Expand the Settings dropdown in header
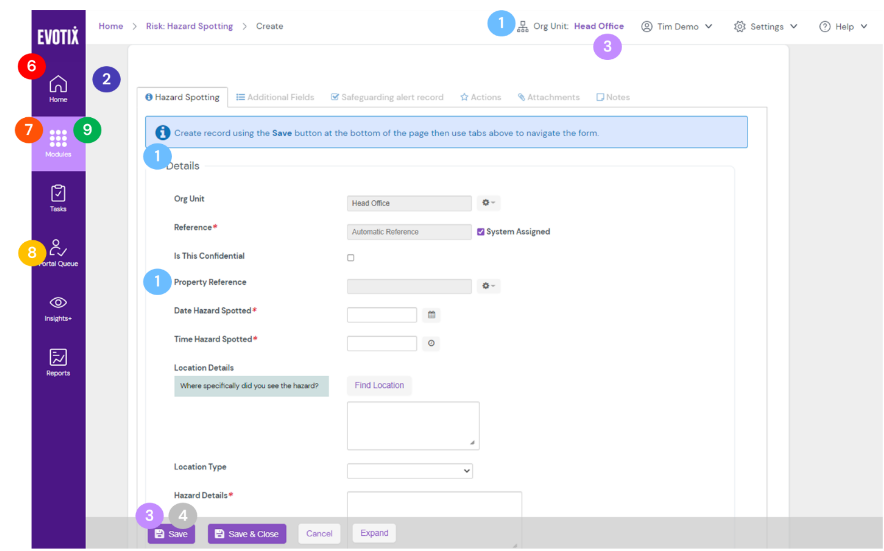884x551 pixels. (766, 26)
